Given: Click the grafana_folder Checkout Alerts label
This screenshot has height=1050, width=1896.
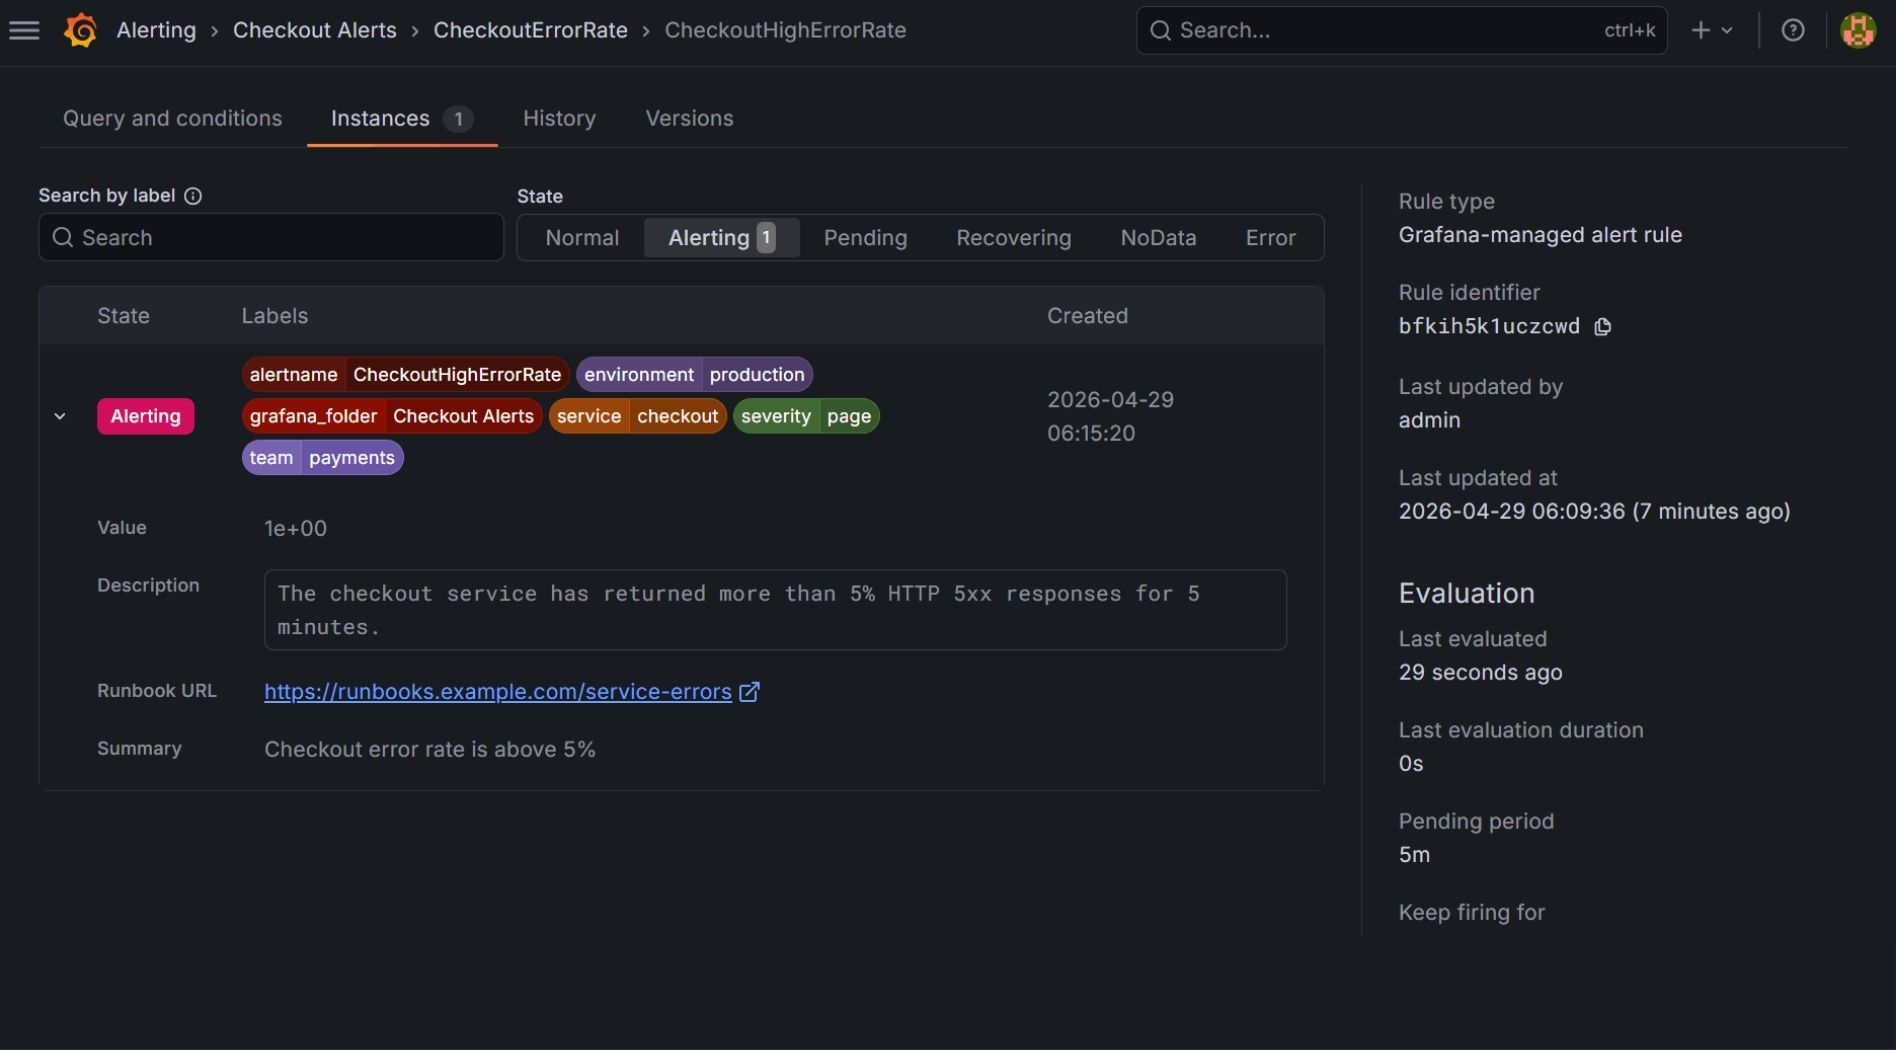Looking at the screenshot, I should tap(392, 417).
